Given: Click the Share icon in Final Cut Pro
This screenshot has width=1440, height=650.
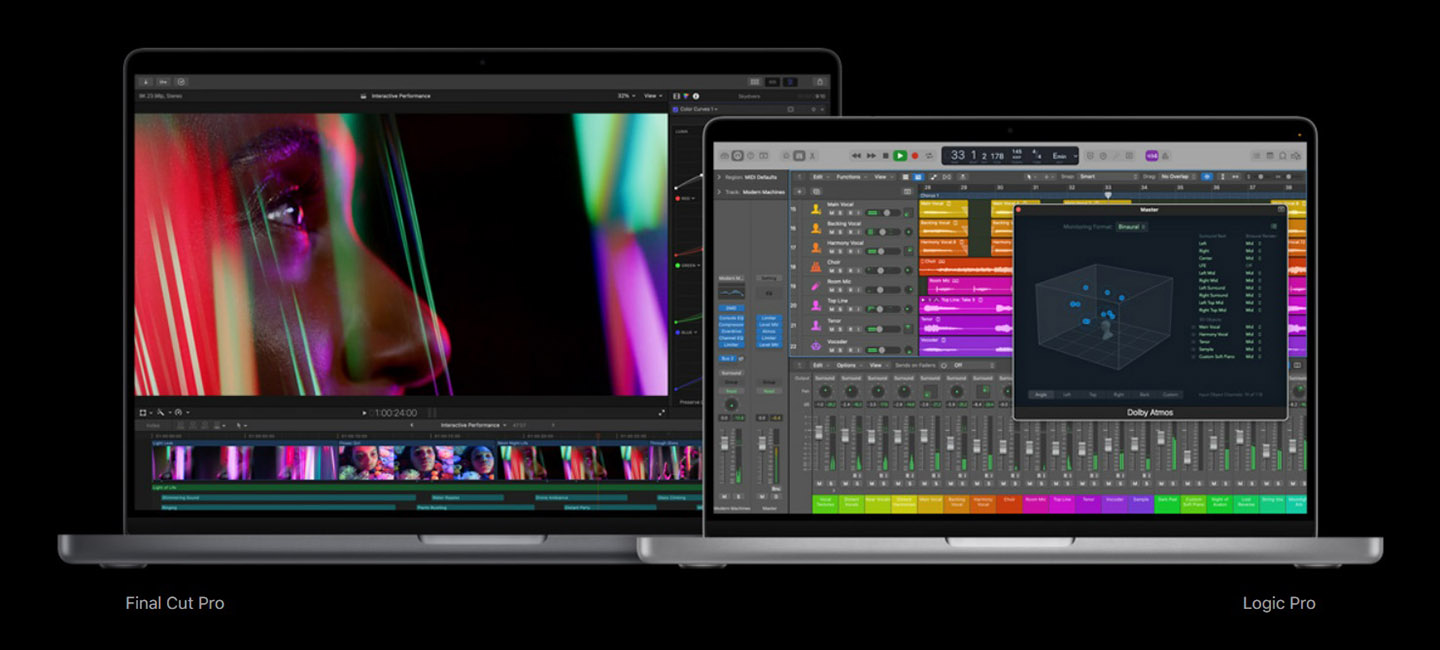Looking at the screenshot, I should coord(820,81).
